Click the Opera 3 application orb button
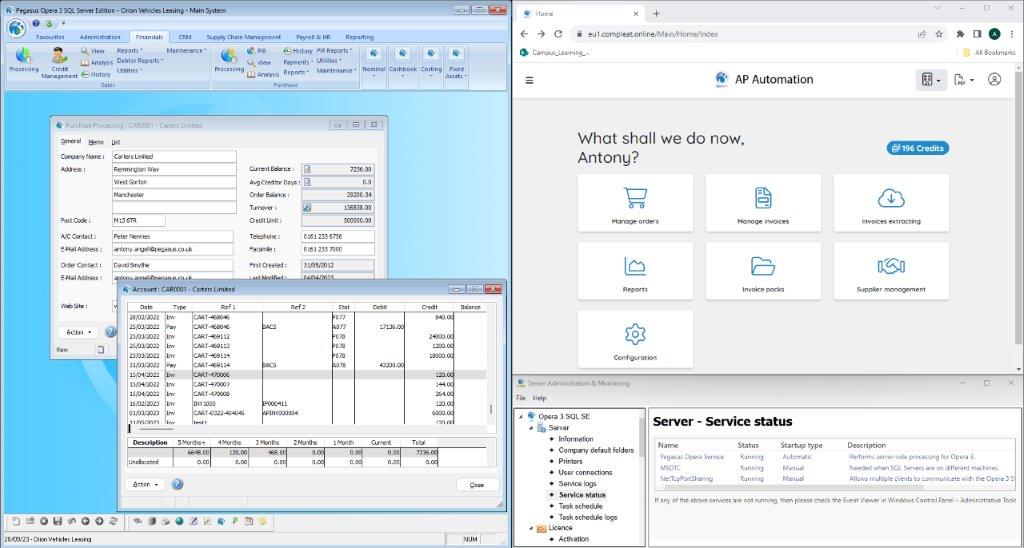1024x548 pixels. (x=16, y=28)
